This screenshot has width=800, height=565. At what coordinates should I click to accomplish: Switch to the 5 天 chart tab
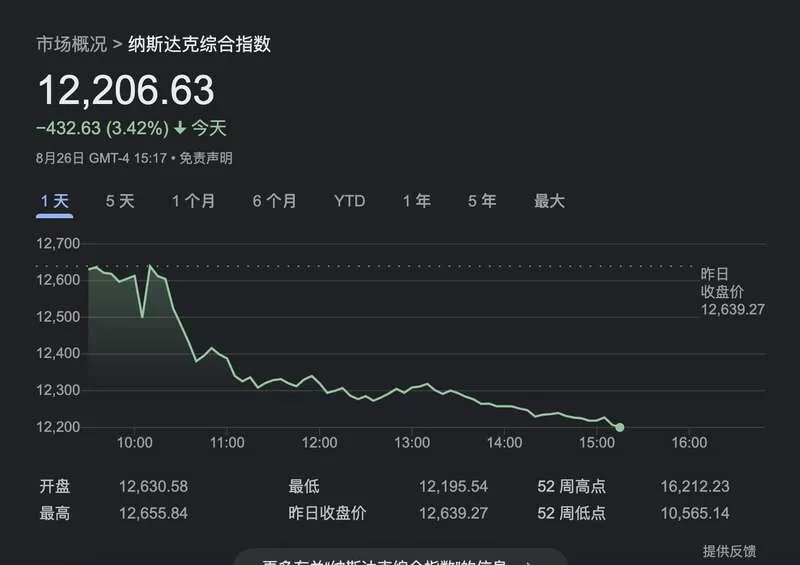120,201
